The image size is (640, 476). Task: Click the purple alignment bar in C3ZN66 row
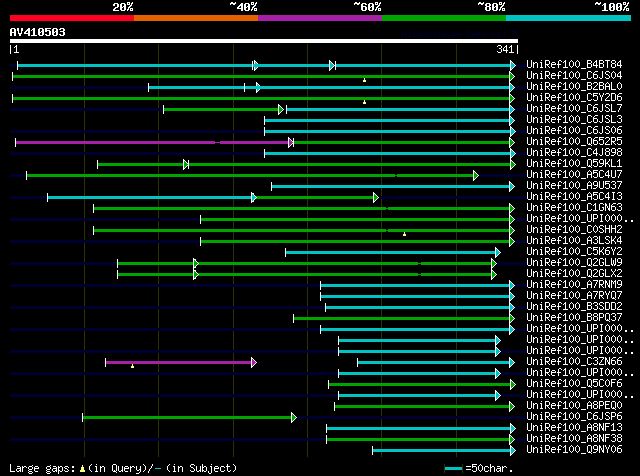(x=180, y=363)
